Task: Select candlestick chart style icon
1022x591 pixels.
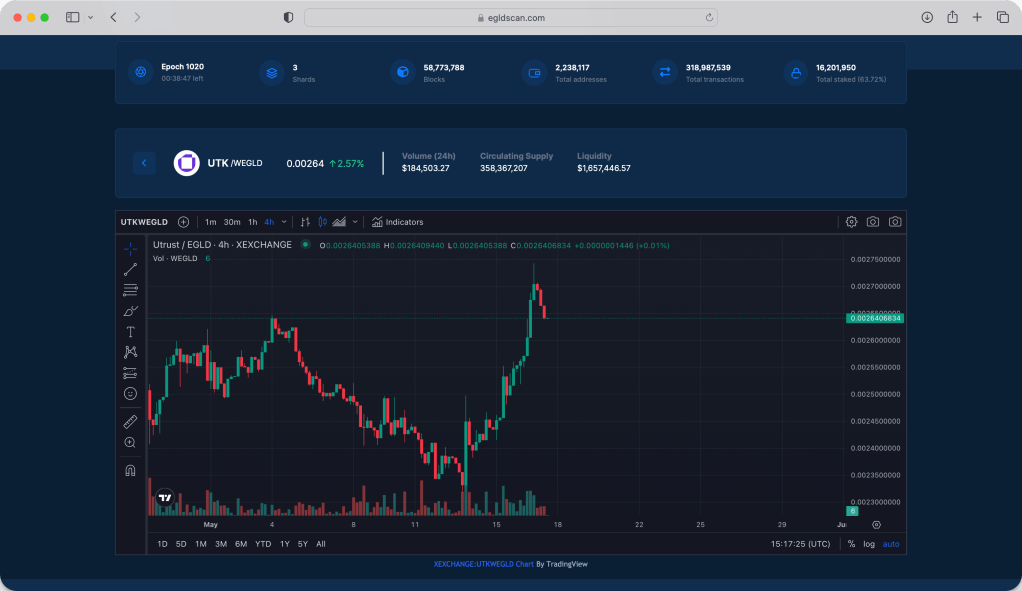Action: 322,222
